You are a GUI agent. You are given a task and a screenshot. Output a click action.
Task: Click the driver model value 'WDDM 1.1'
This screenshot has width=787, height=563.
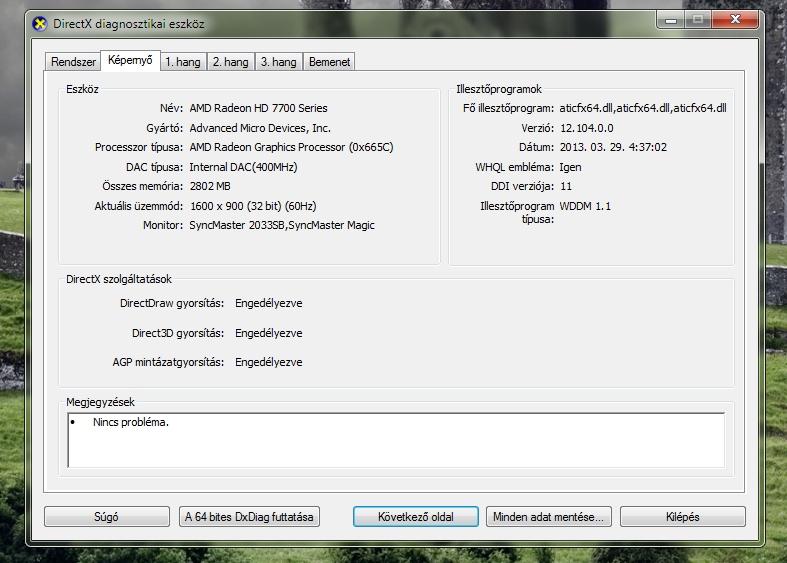click(585, 206)
